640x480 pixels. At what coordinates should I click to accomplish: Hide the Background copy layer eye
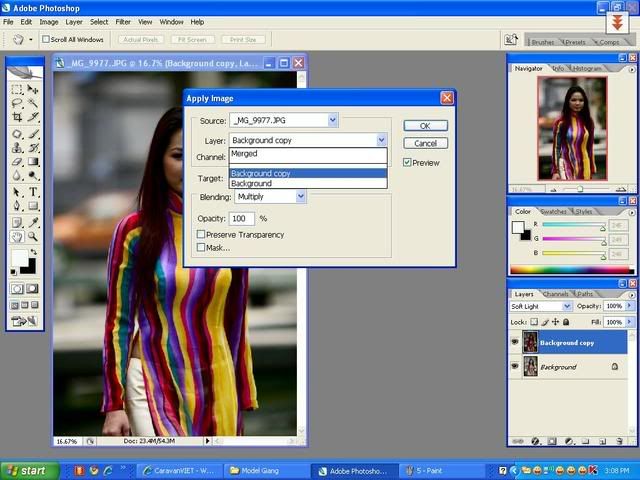tap(515, 342)
